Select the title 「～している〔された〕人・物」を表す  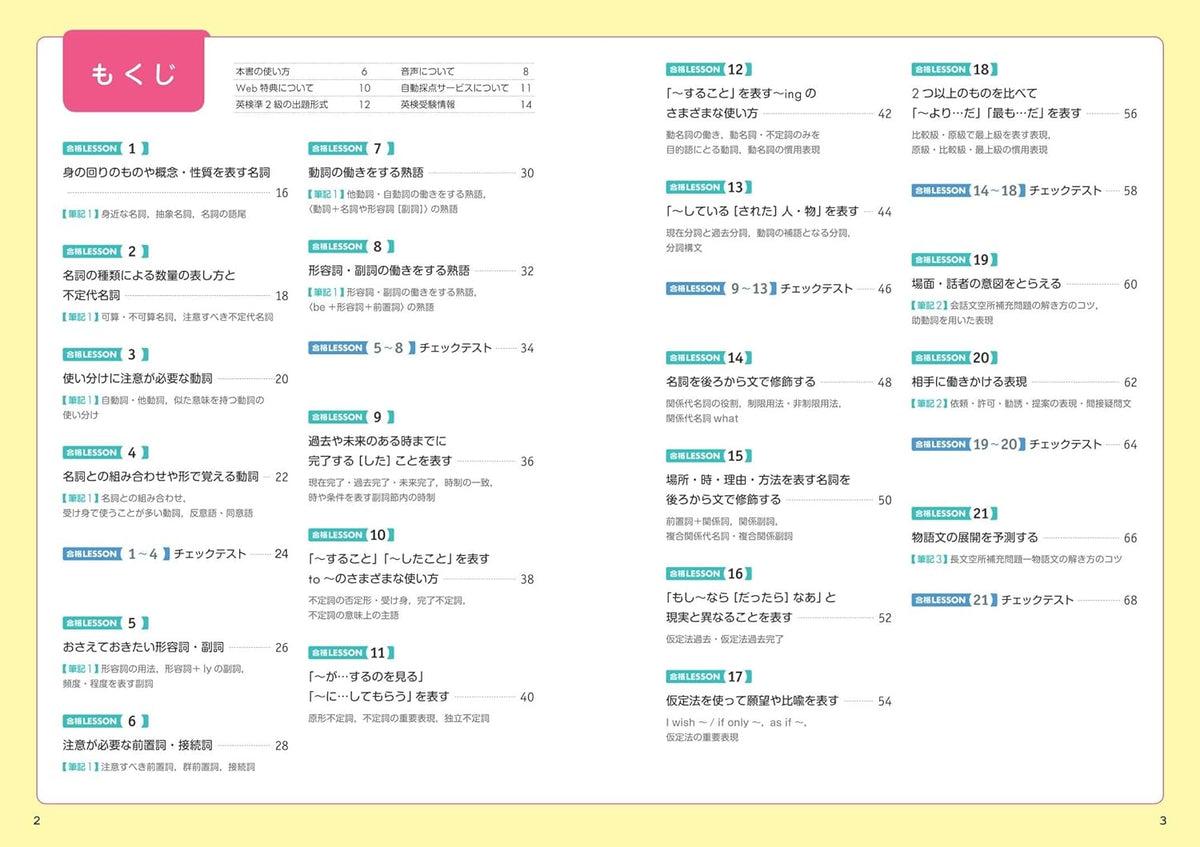(x=763, y=211)
